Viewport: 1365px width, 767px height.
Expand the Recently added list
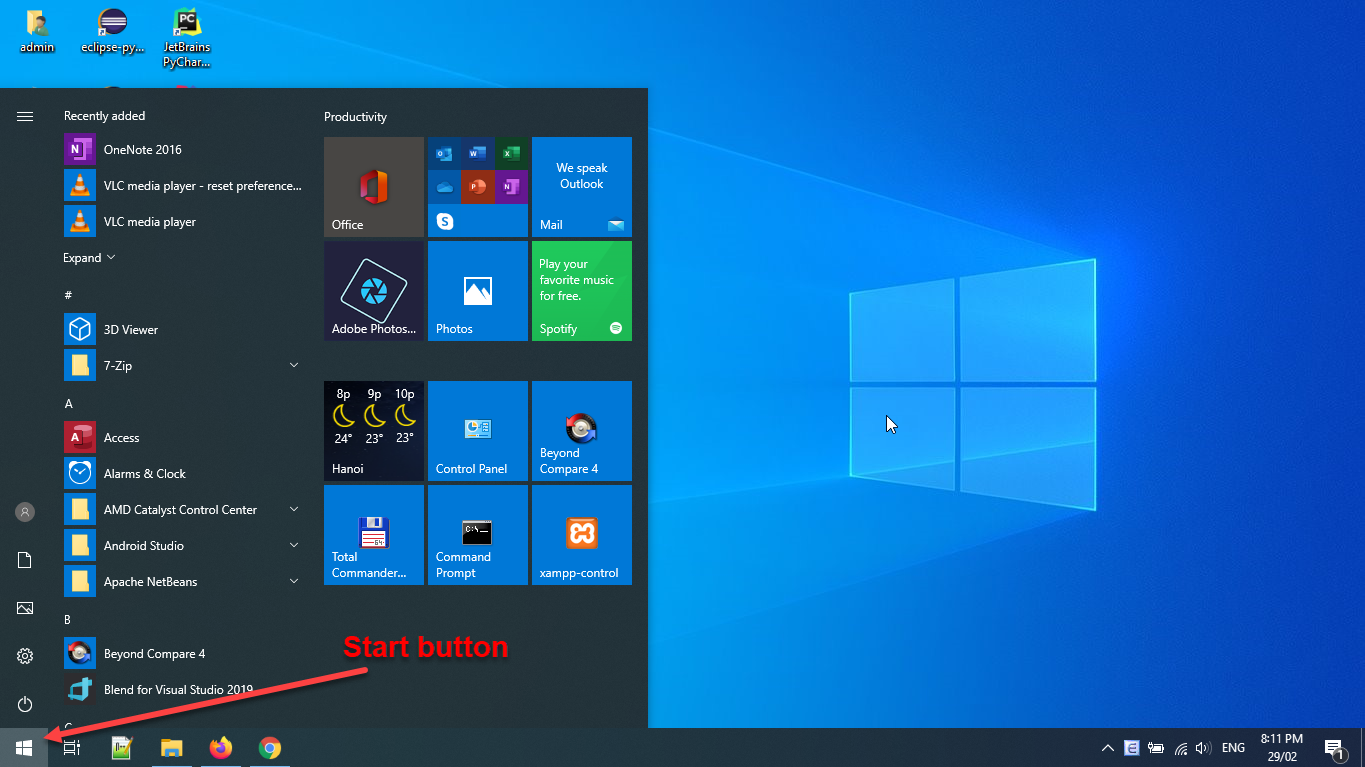click(89, 258)
